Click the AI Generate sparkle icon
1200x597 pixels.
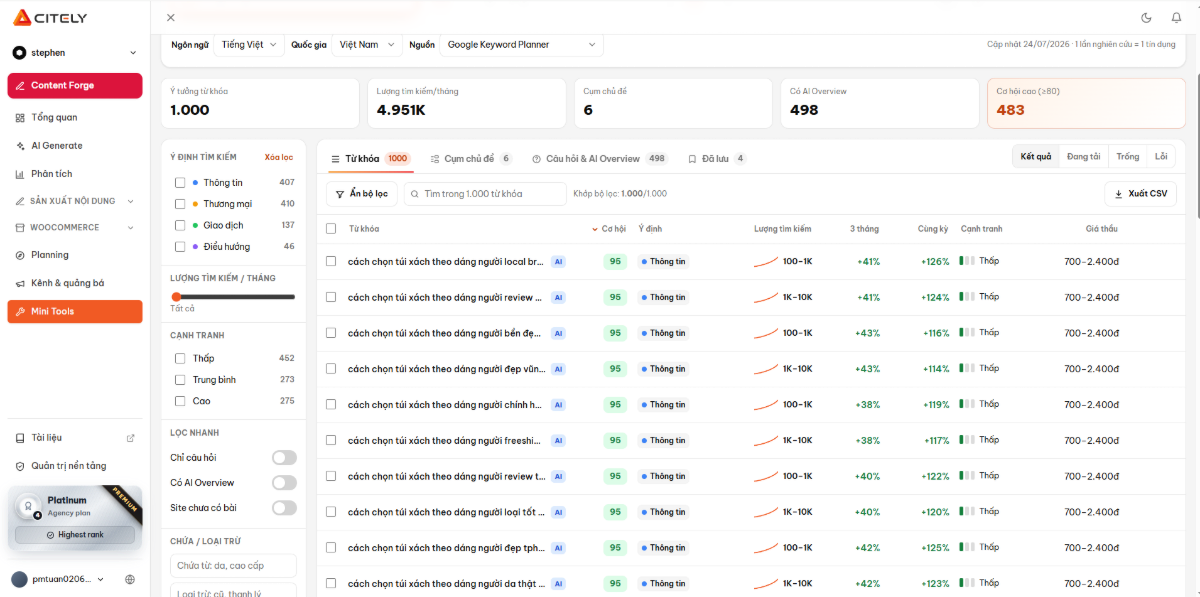(20, 146)
